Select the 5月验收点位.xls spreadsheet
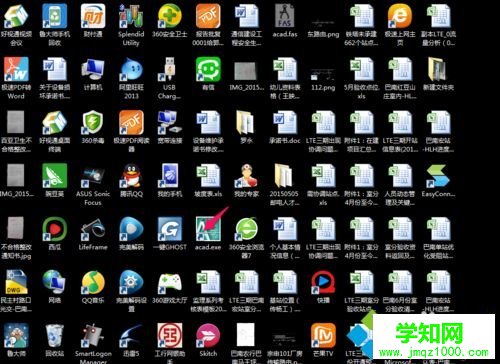The image size is (500, 364). (361, 69)
